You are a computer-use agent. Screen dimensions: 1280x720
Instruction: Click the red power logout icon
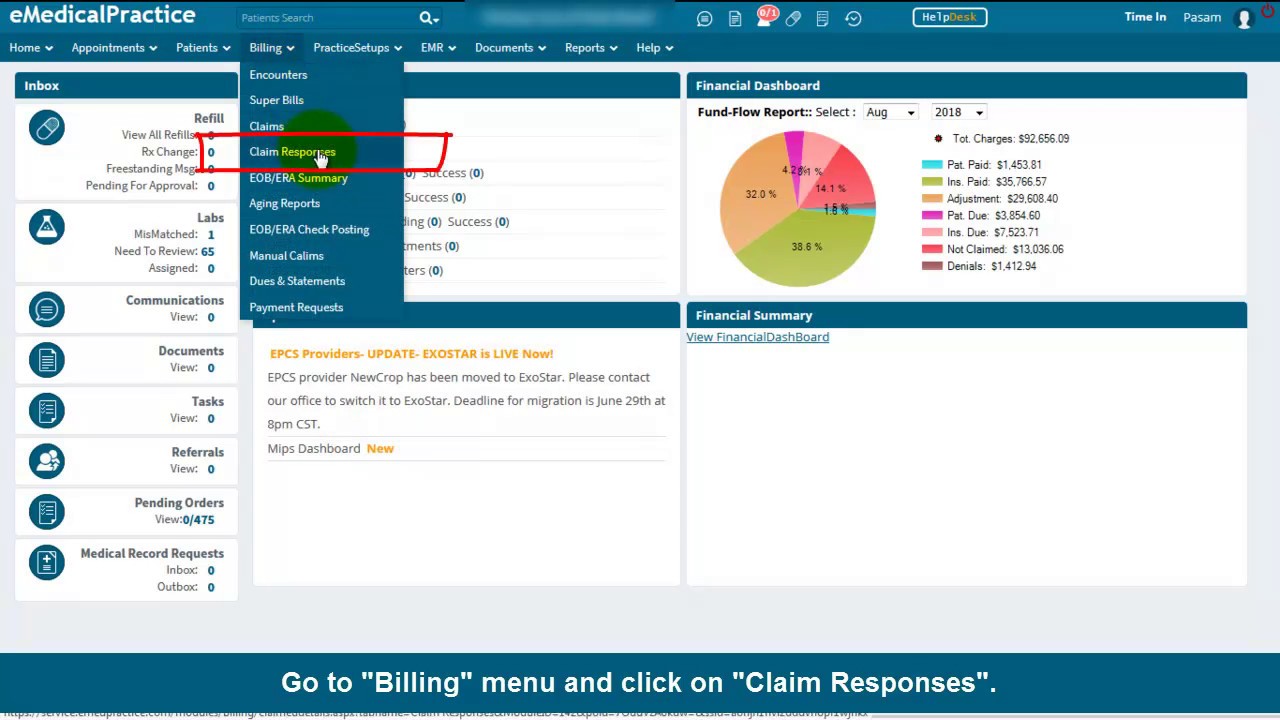coord(1268,10)
